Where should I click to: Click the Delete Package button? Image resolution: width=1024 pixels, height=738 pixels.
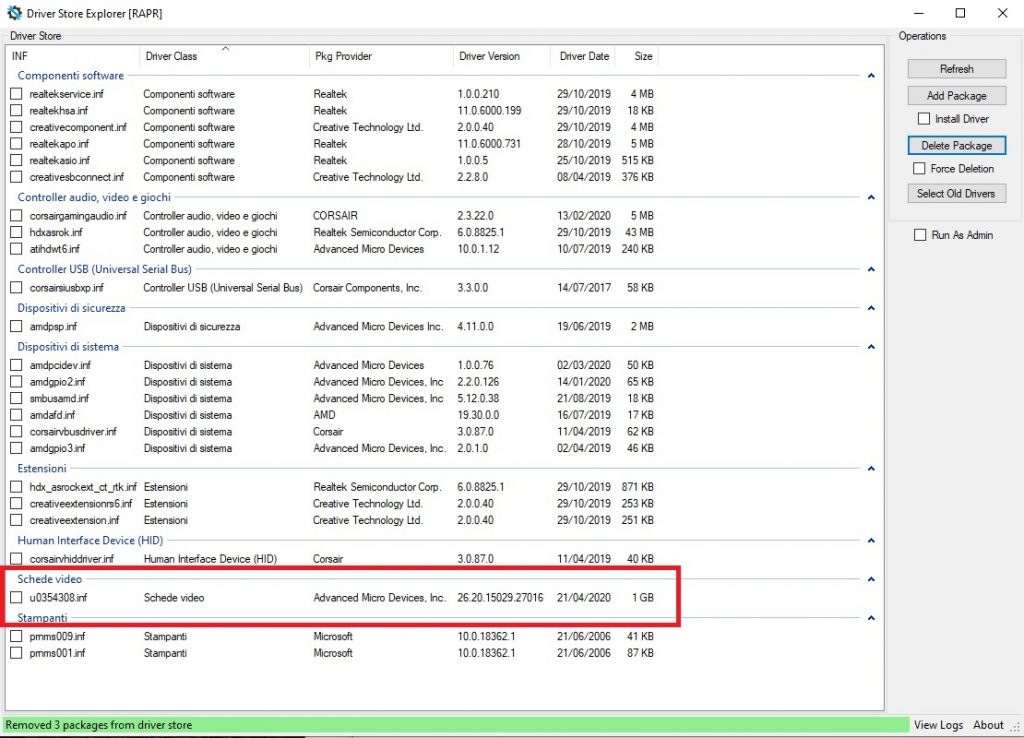956,146
